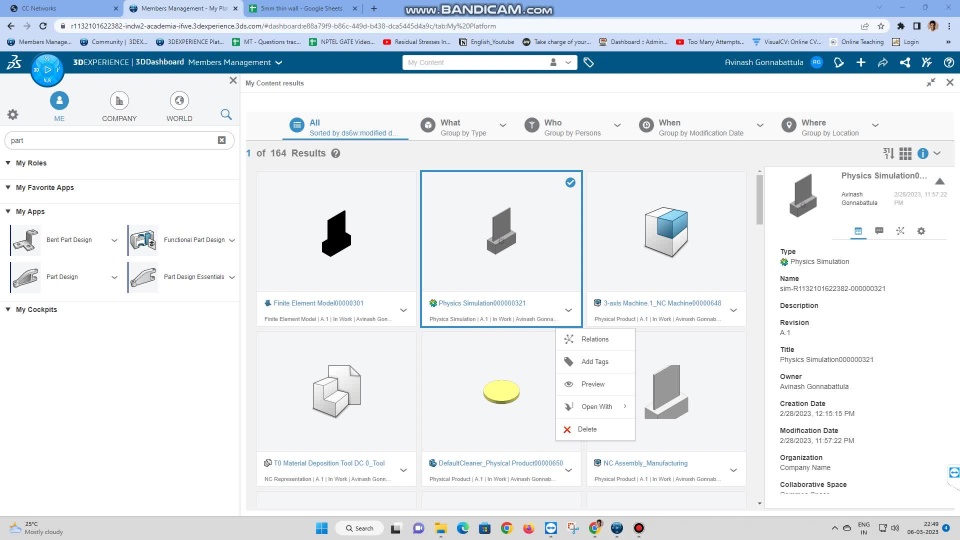Choose Relations in context menu
Viewport: 960px width, 540px height.
[595, 339]
